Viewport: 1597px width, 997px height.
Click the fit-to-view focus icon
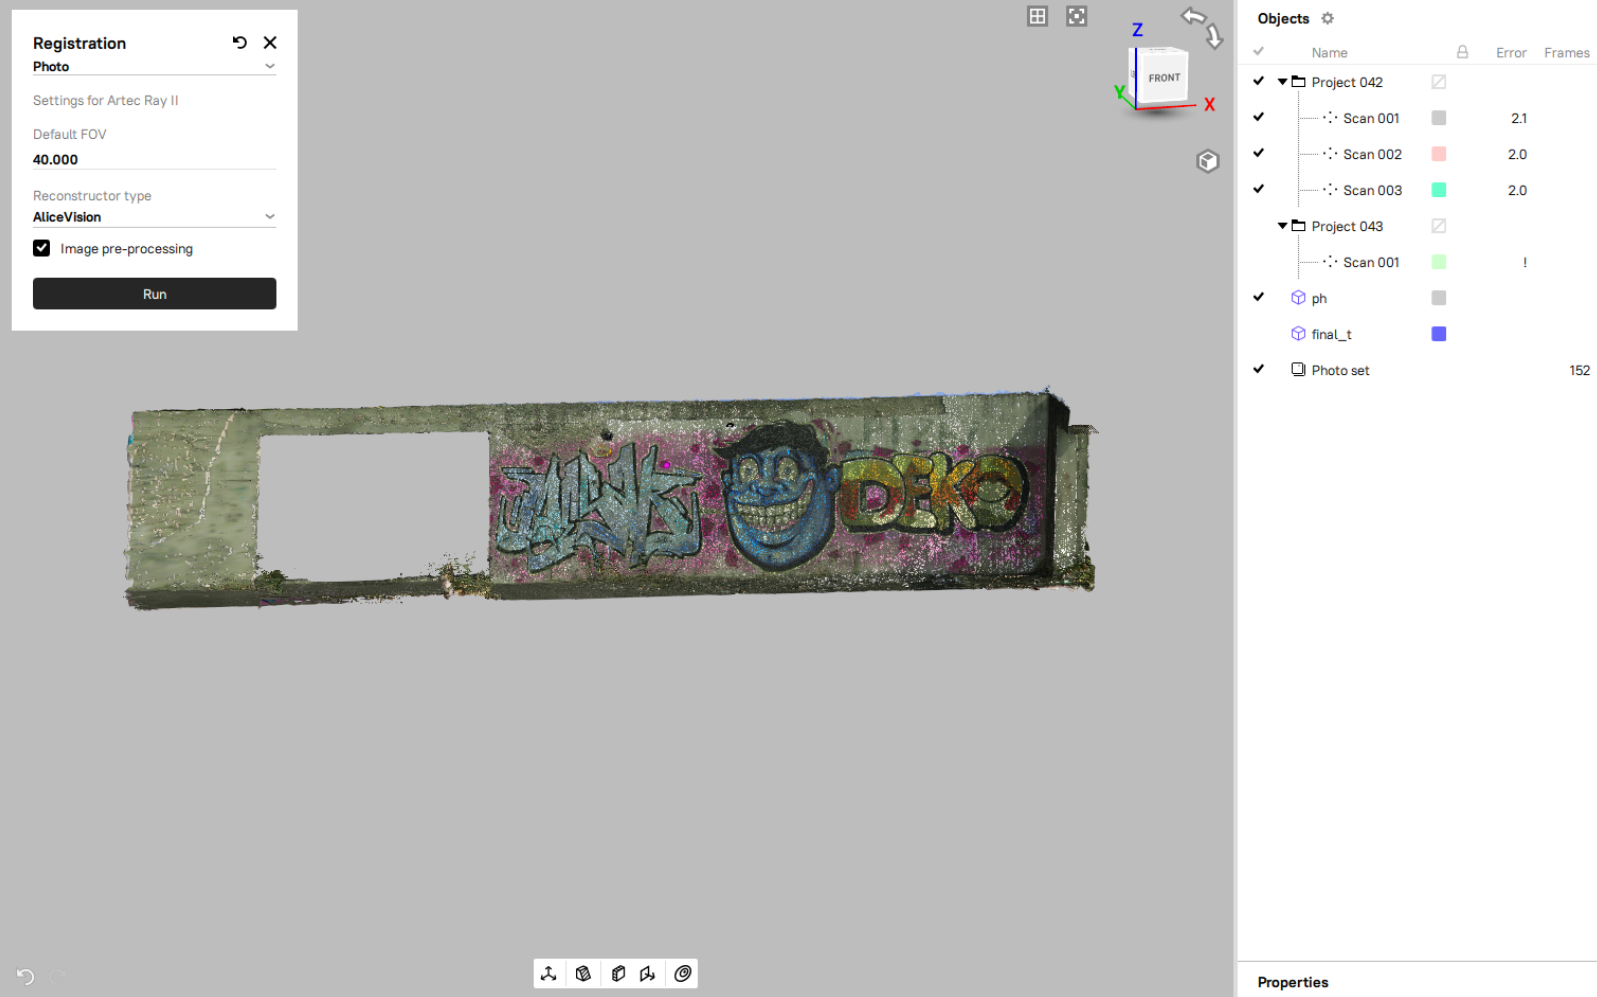(1076, 16)
